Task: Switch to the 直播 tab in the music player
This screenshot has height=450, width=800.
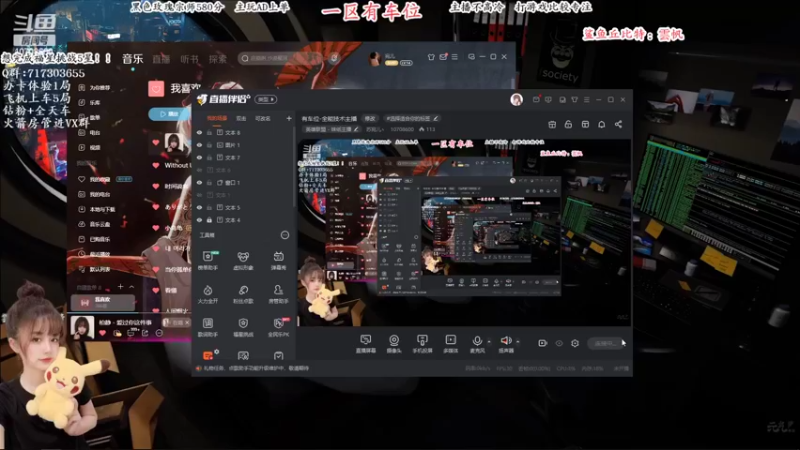Action: (161, 59)
